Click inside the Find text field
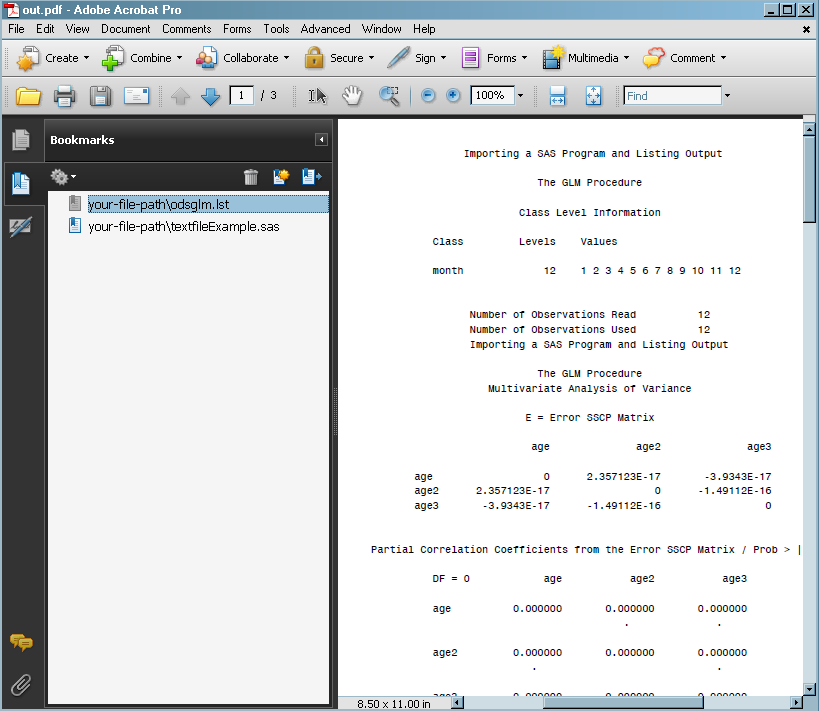Screen dimensions: 819x711 [x=672, y=96]
